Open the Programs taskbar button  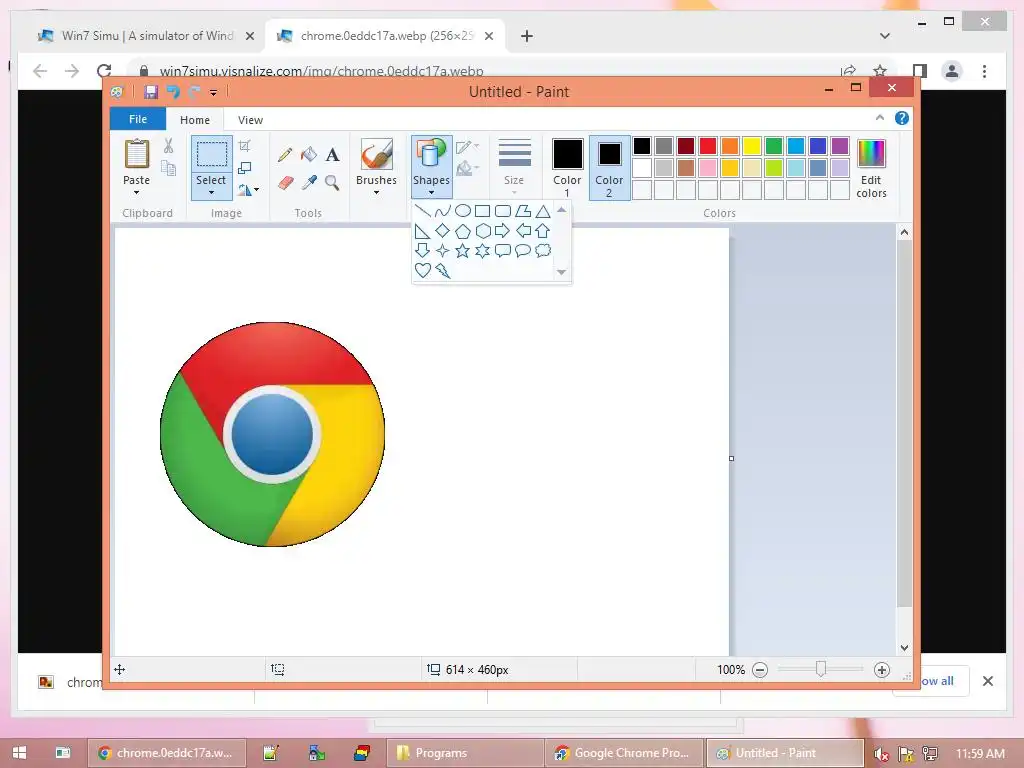(465, 753)
